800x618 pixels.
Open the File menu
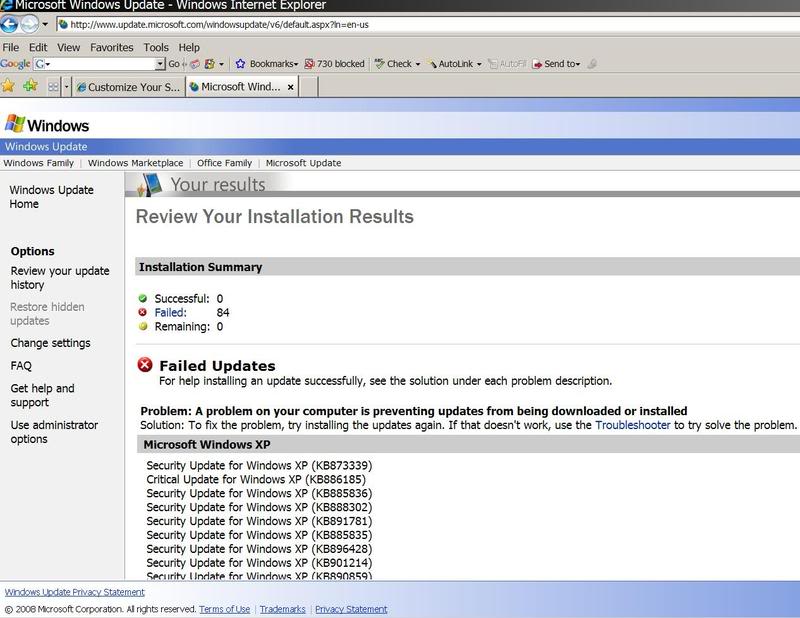click(11, 47)
